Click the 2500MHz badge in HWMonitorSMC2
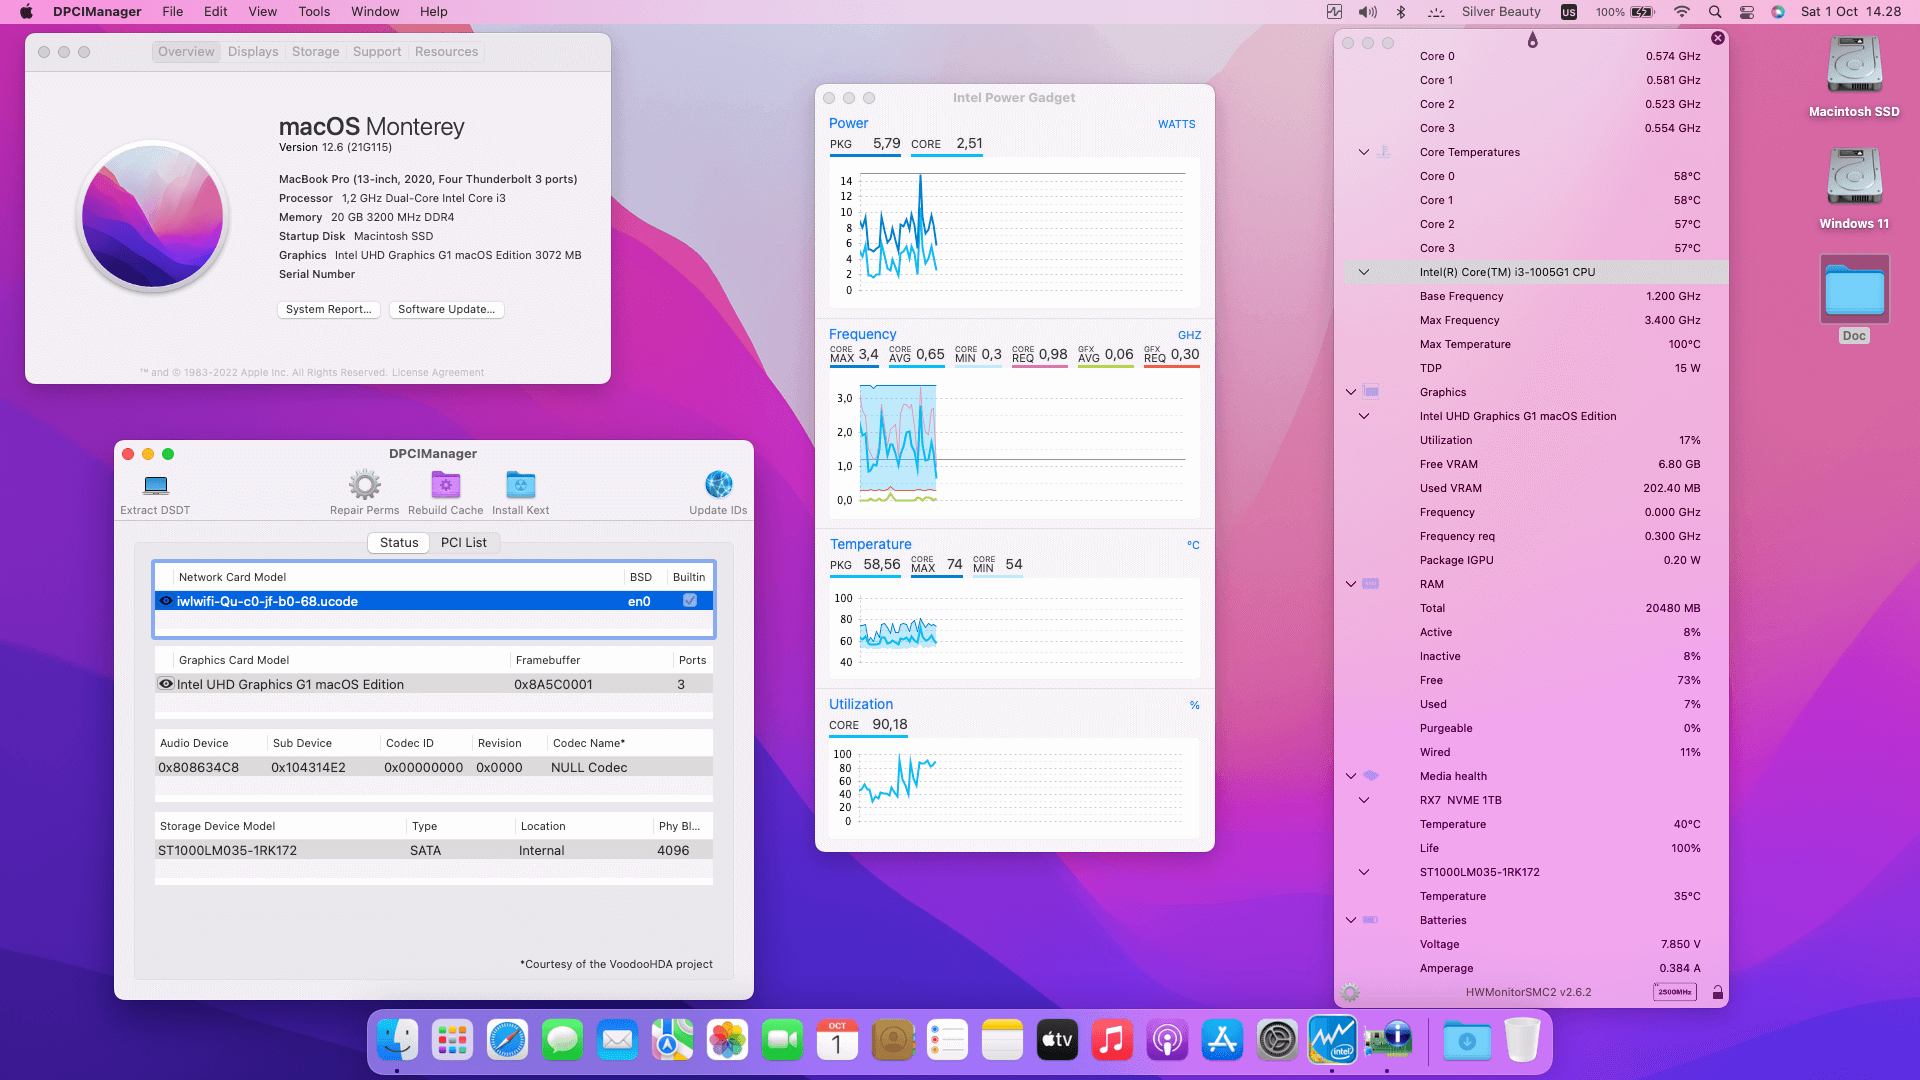The width and height of the screenshot is (1920, 1080). click(x=1675, y=992)
